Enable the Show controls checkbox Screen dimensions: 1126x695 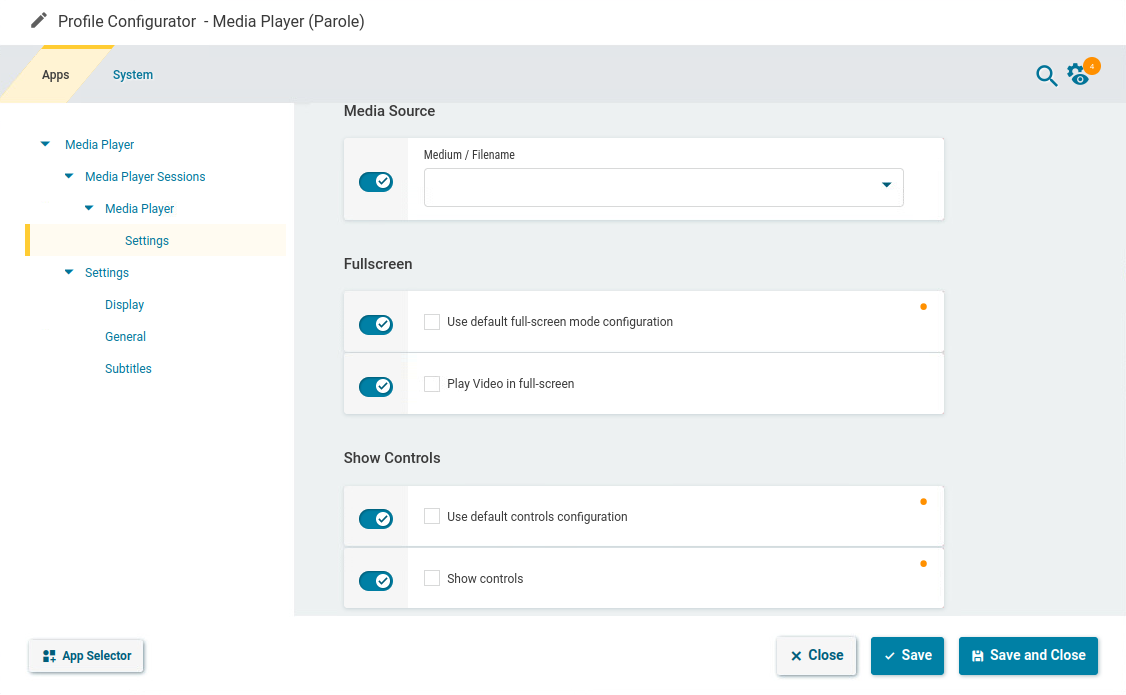point(432,578)
